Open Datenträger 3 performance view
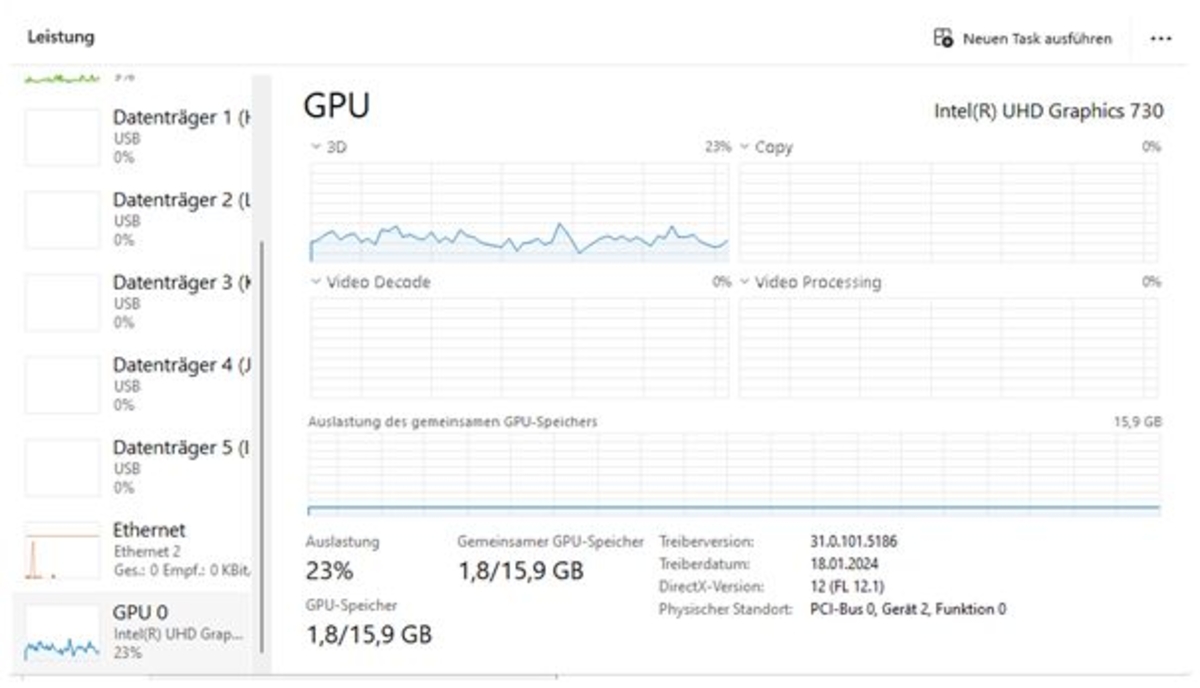1200x688 pixels. pyautogui.click(x=135, y=302)
